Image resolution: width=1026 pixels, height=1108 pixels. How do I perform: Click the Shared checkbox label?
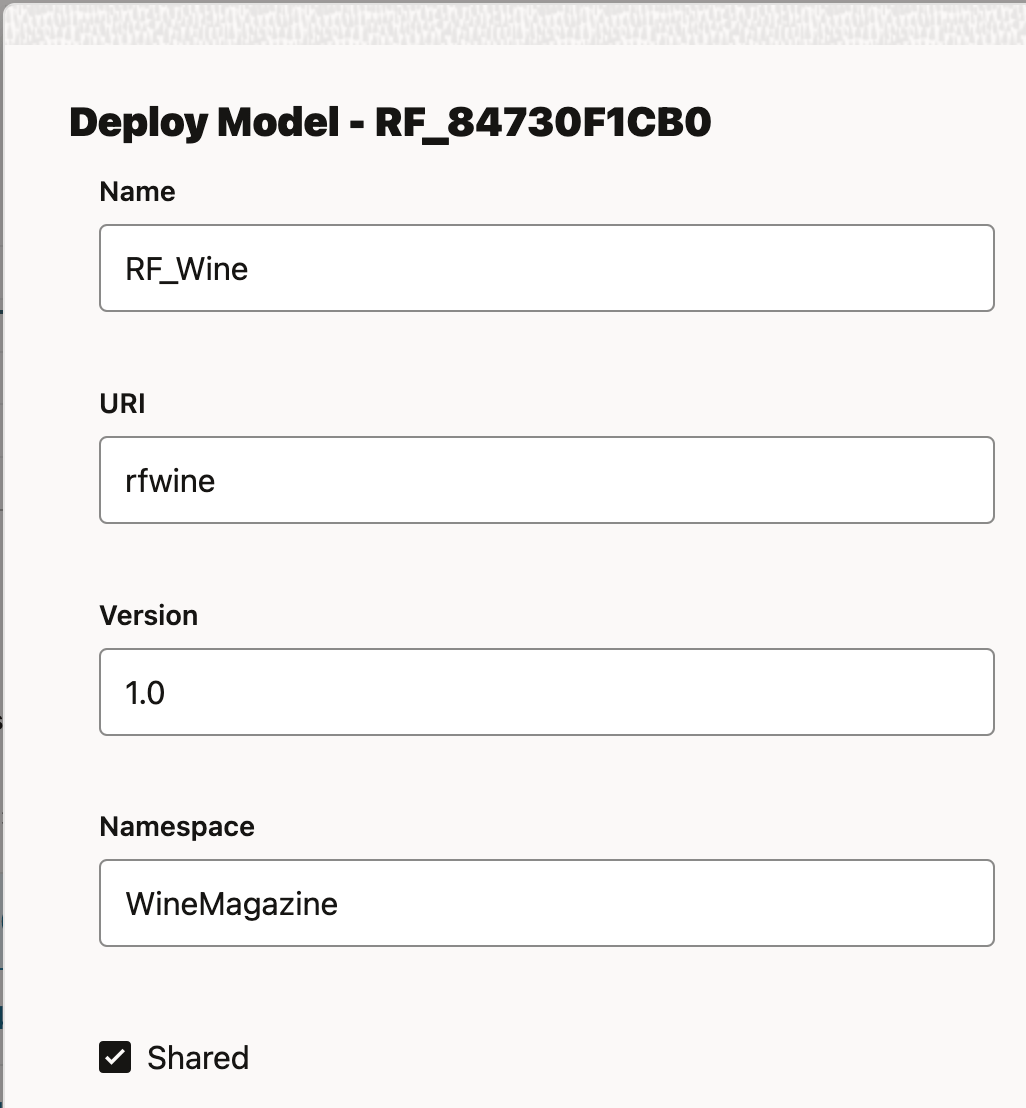[197, 1057]
